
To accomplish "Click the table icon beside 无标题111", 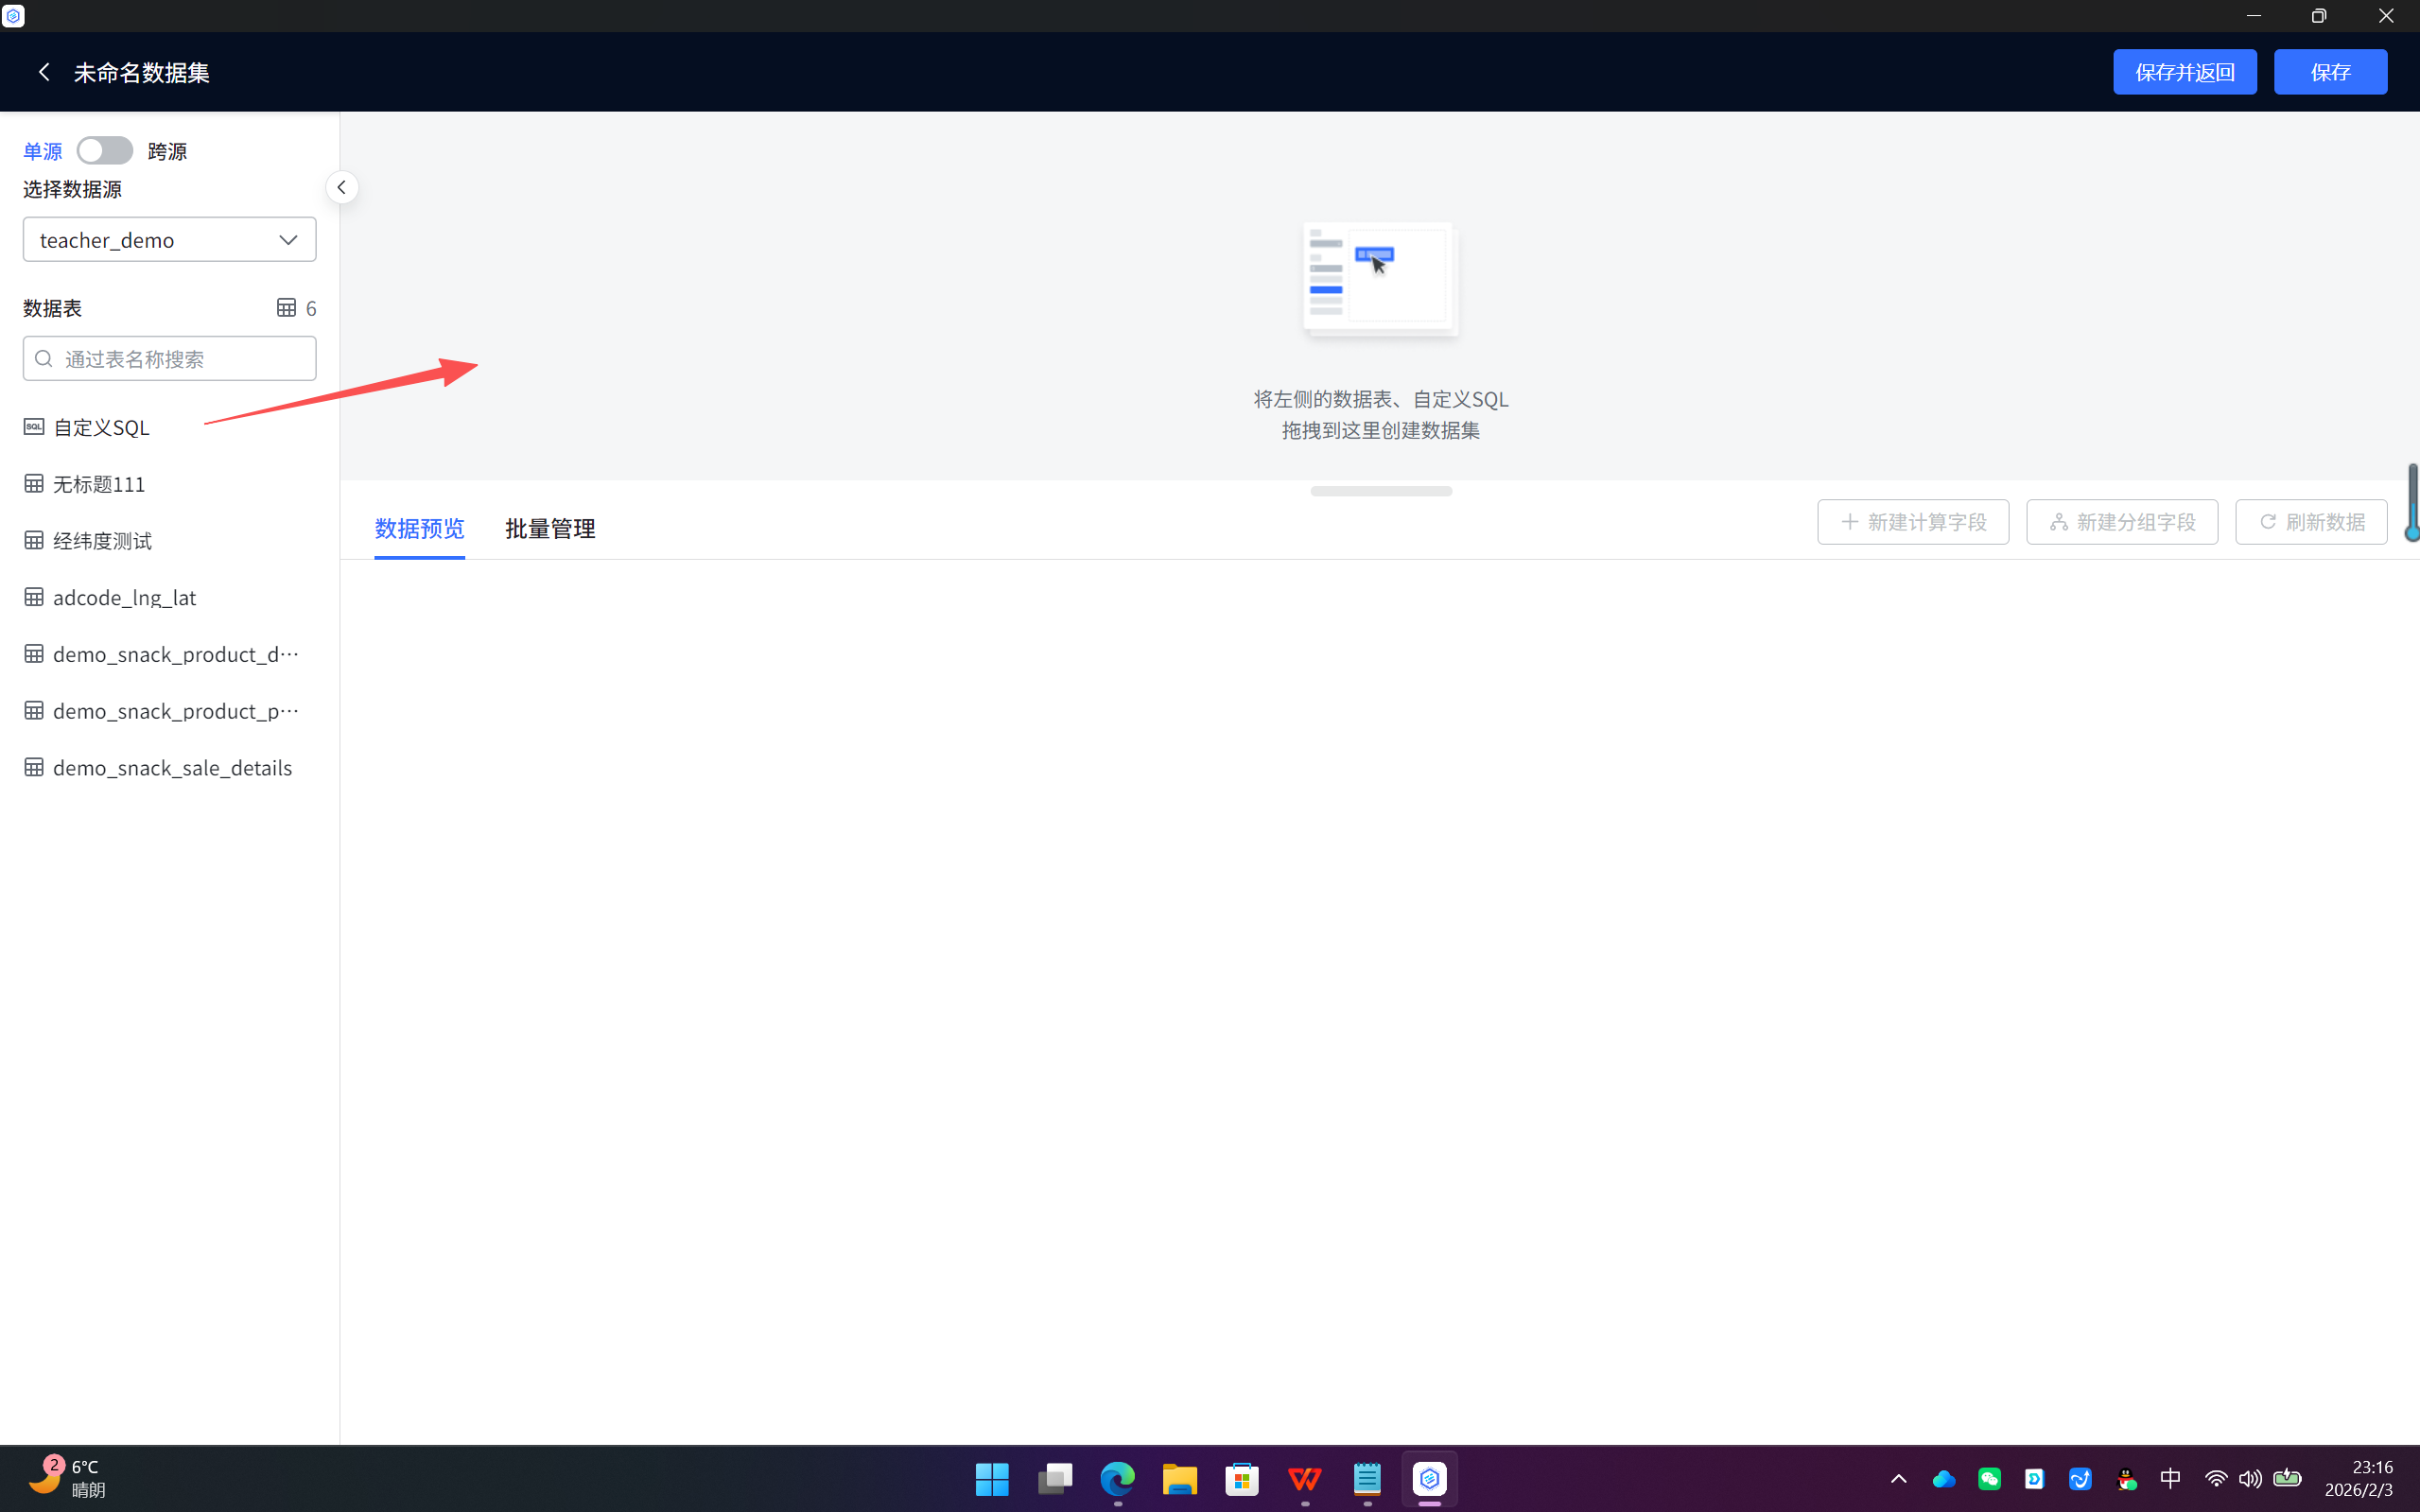I will tap(34, 484).
